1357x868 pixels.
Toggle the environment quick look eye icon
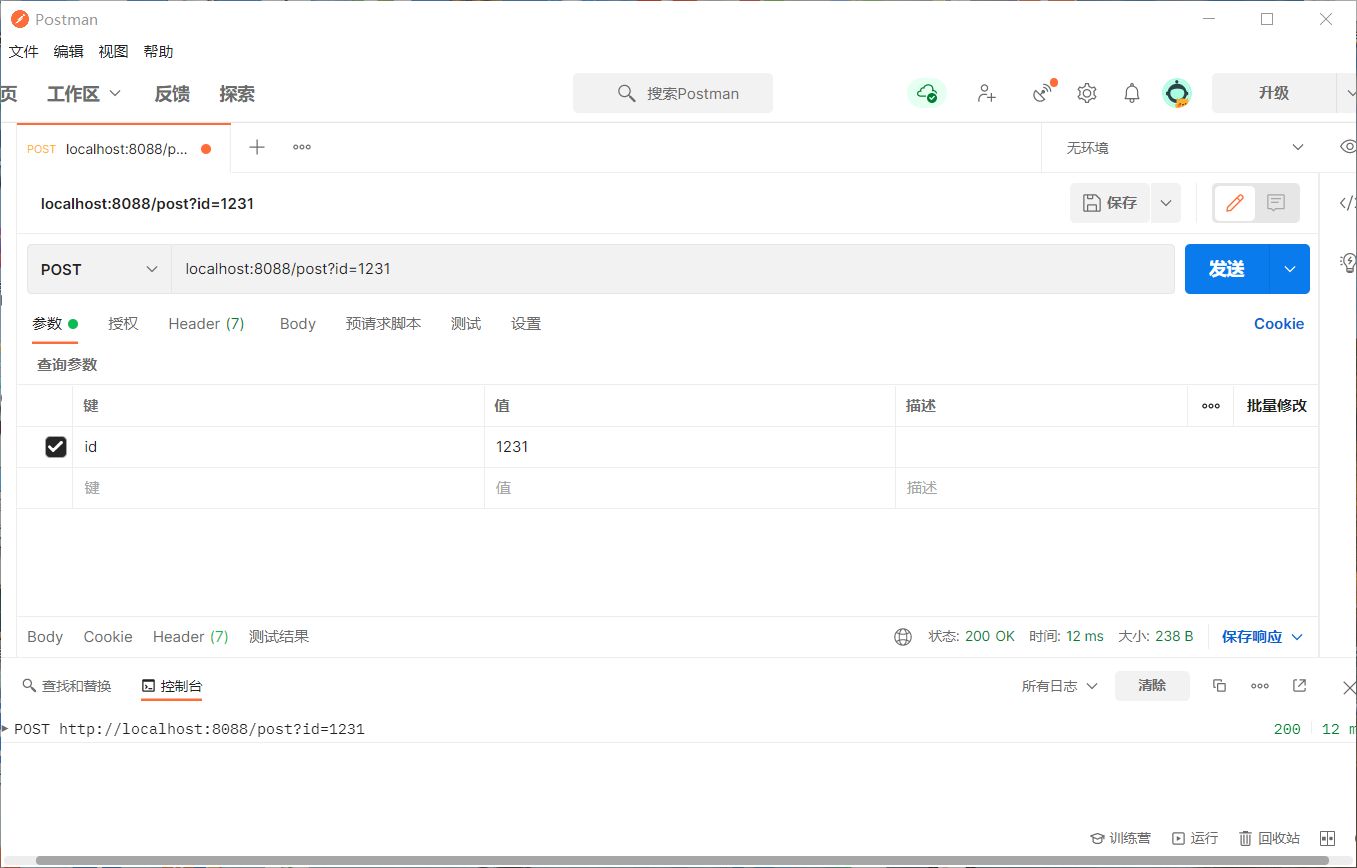point(1349,147)
